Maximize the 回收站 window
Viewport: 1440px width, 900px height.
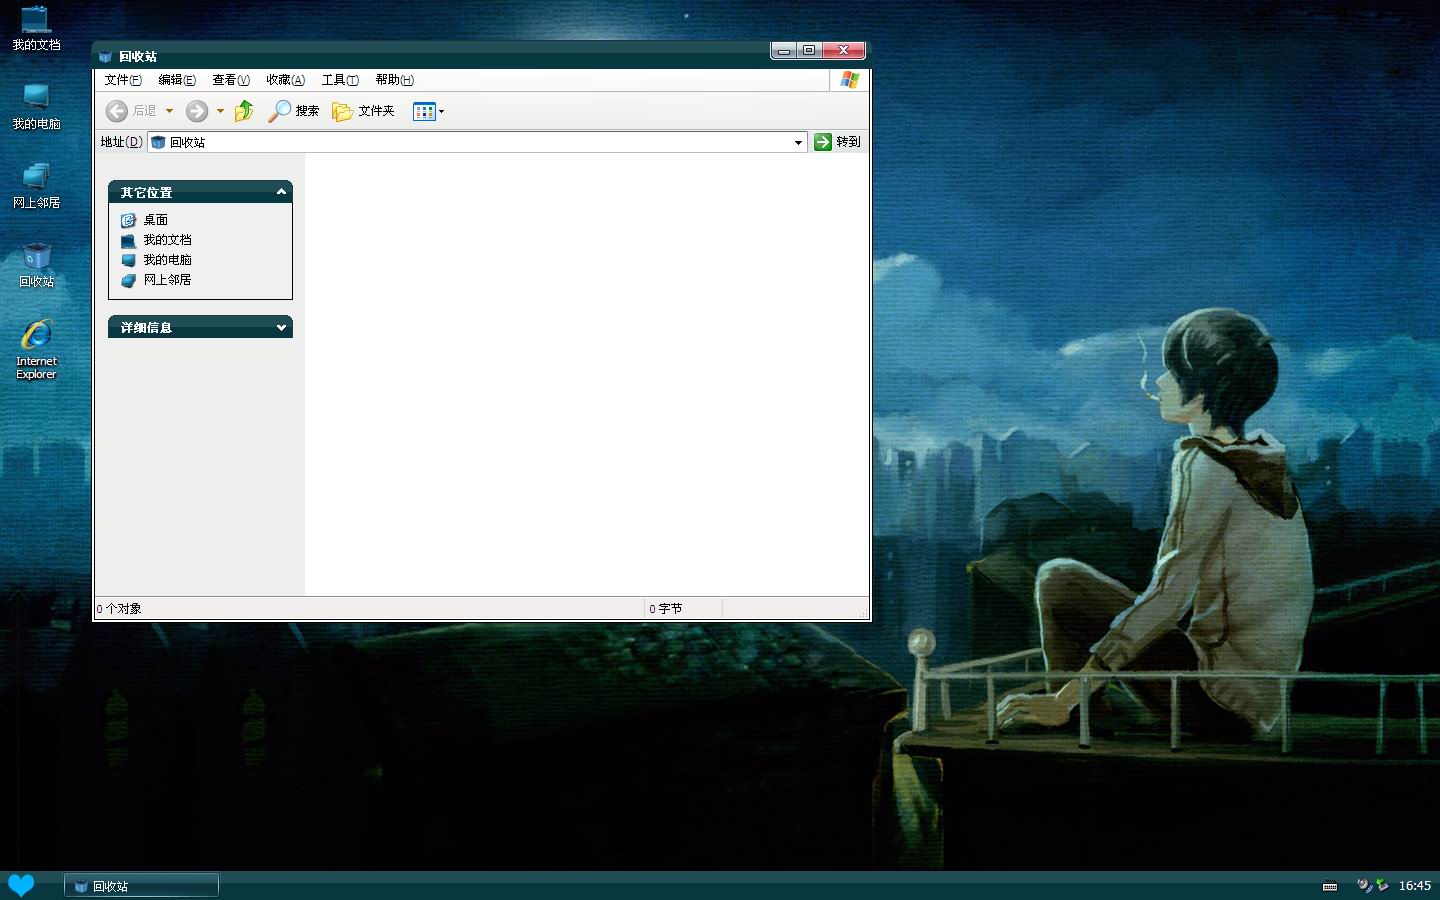(x=809, y=50)
